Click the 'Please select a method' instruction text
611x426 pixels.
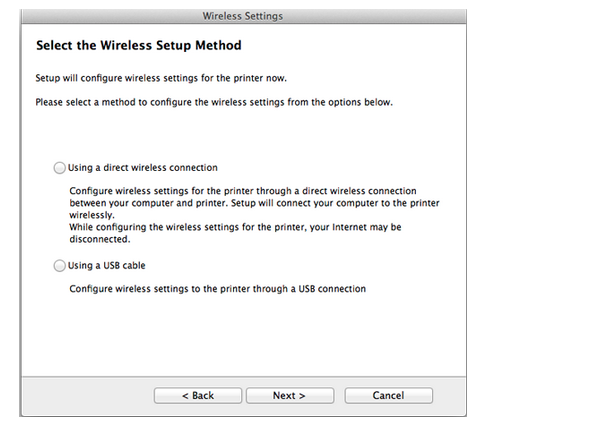tap(214, 102)
